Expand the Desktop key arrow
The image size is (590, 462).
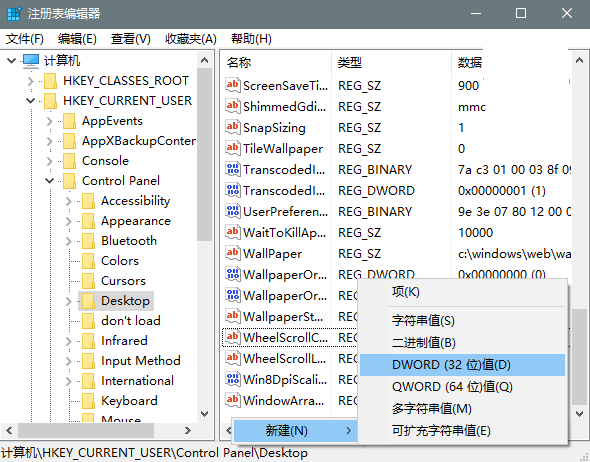tap(68, 301)
